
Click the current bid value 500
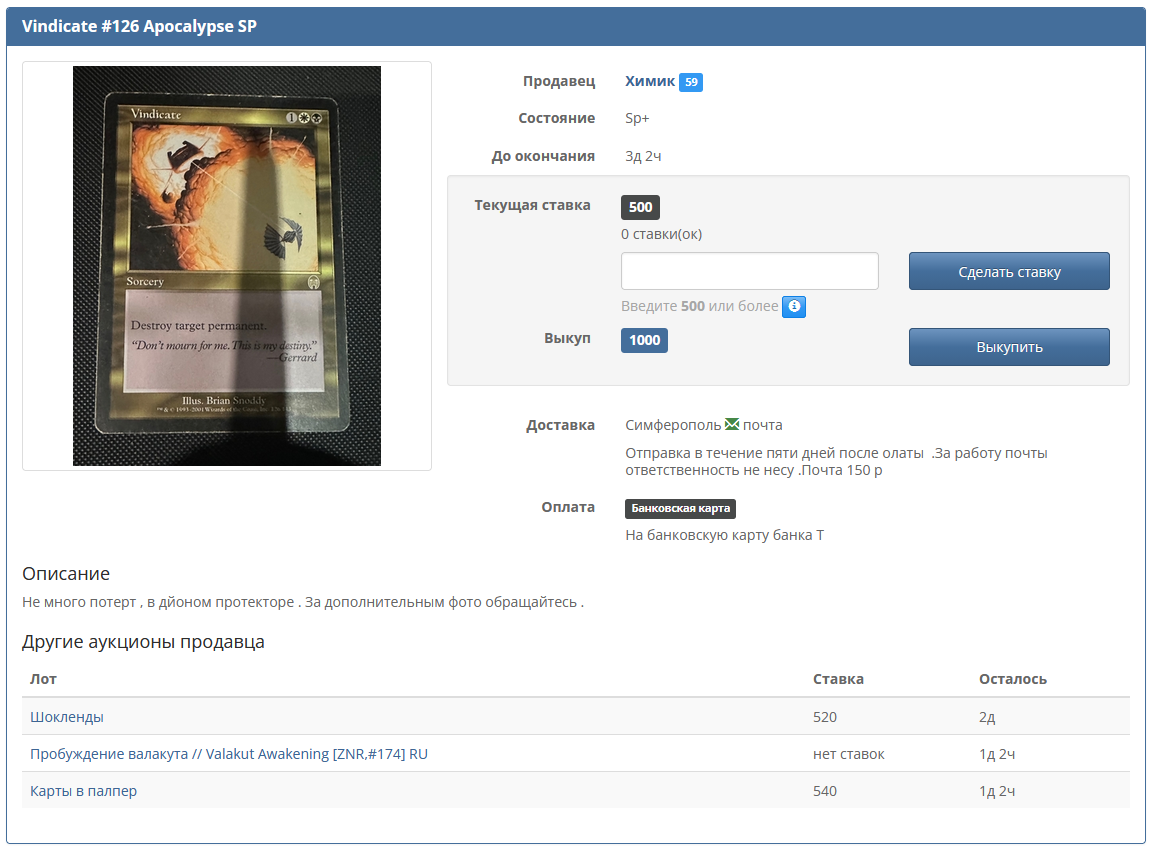(x=640, y=208)
